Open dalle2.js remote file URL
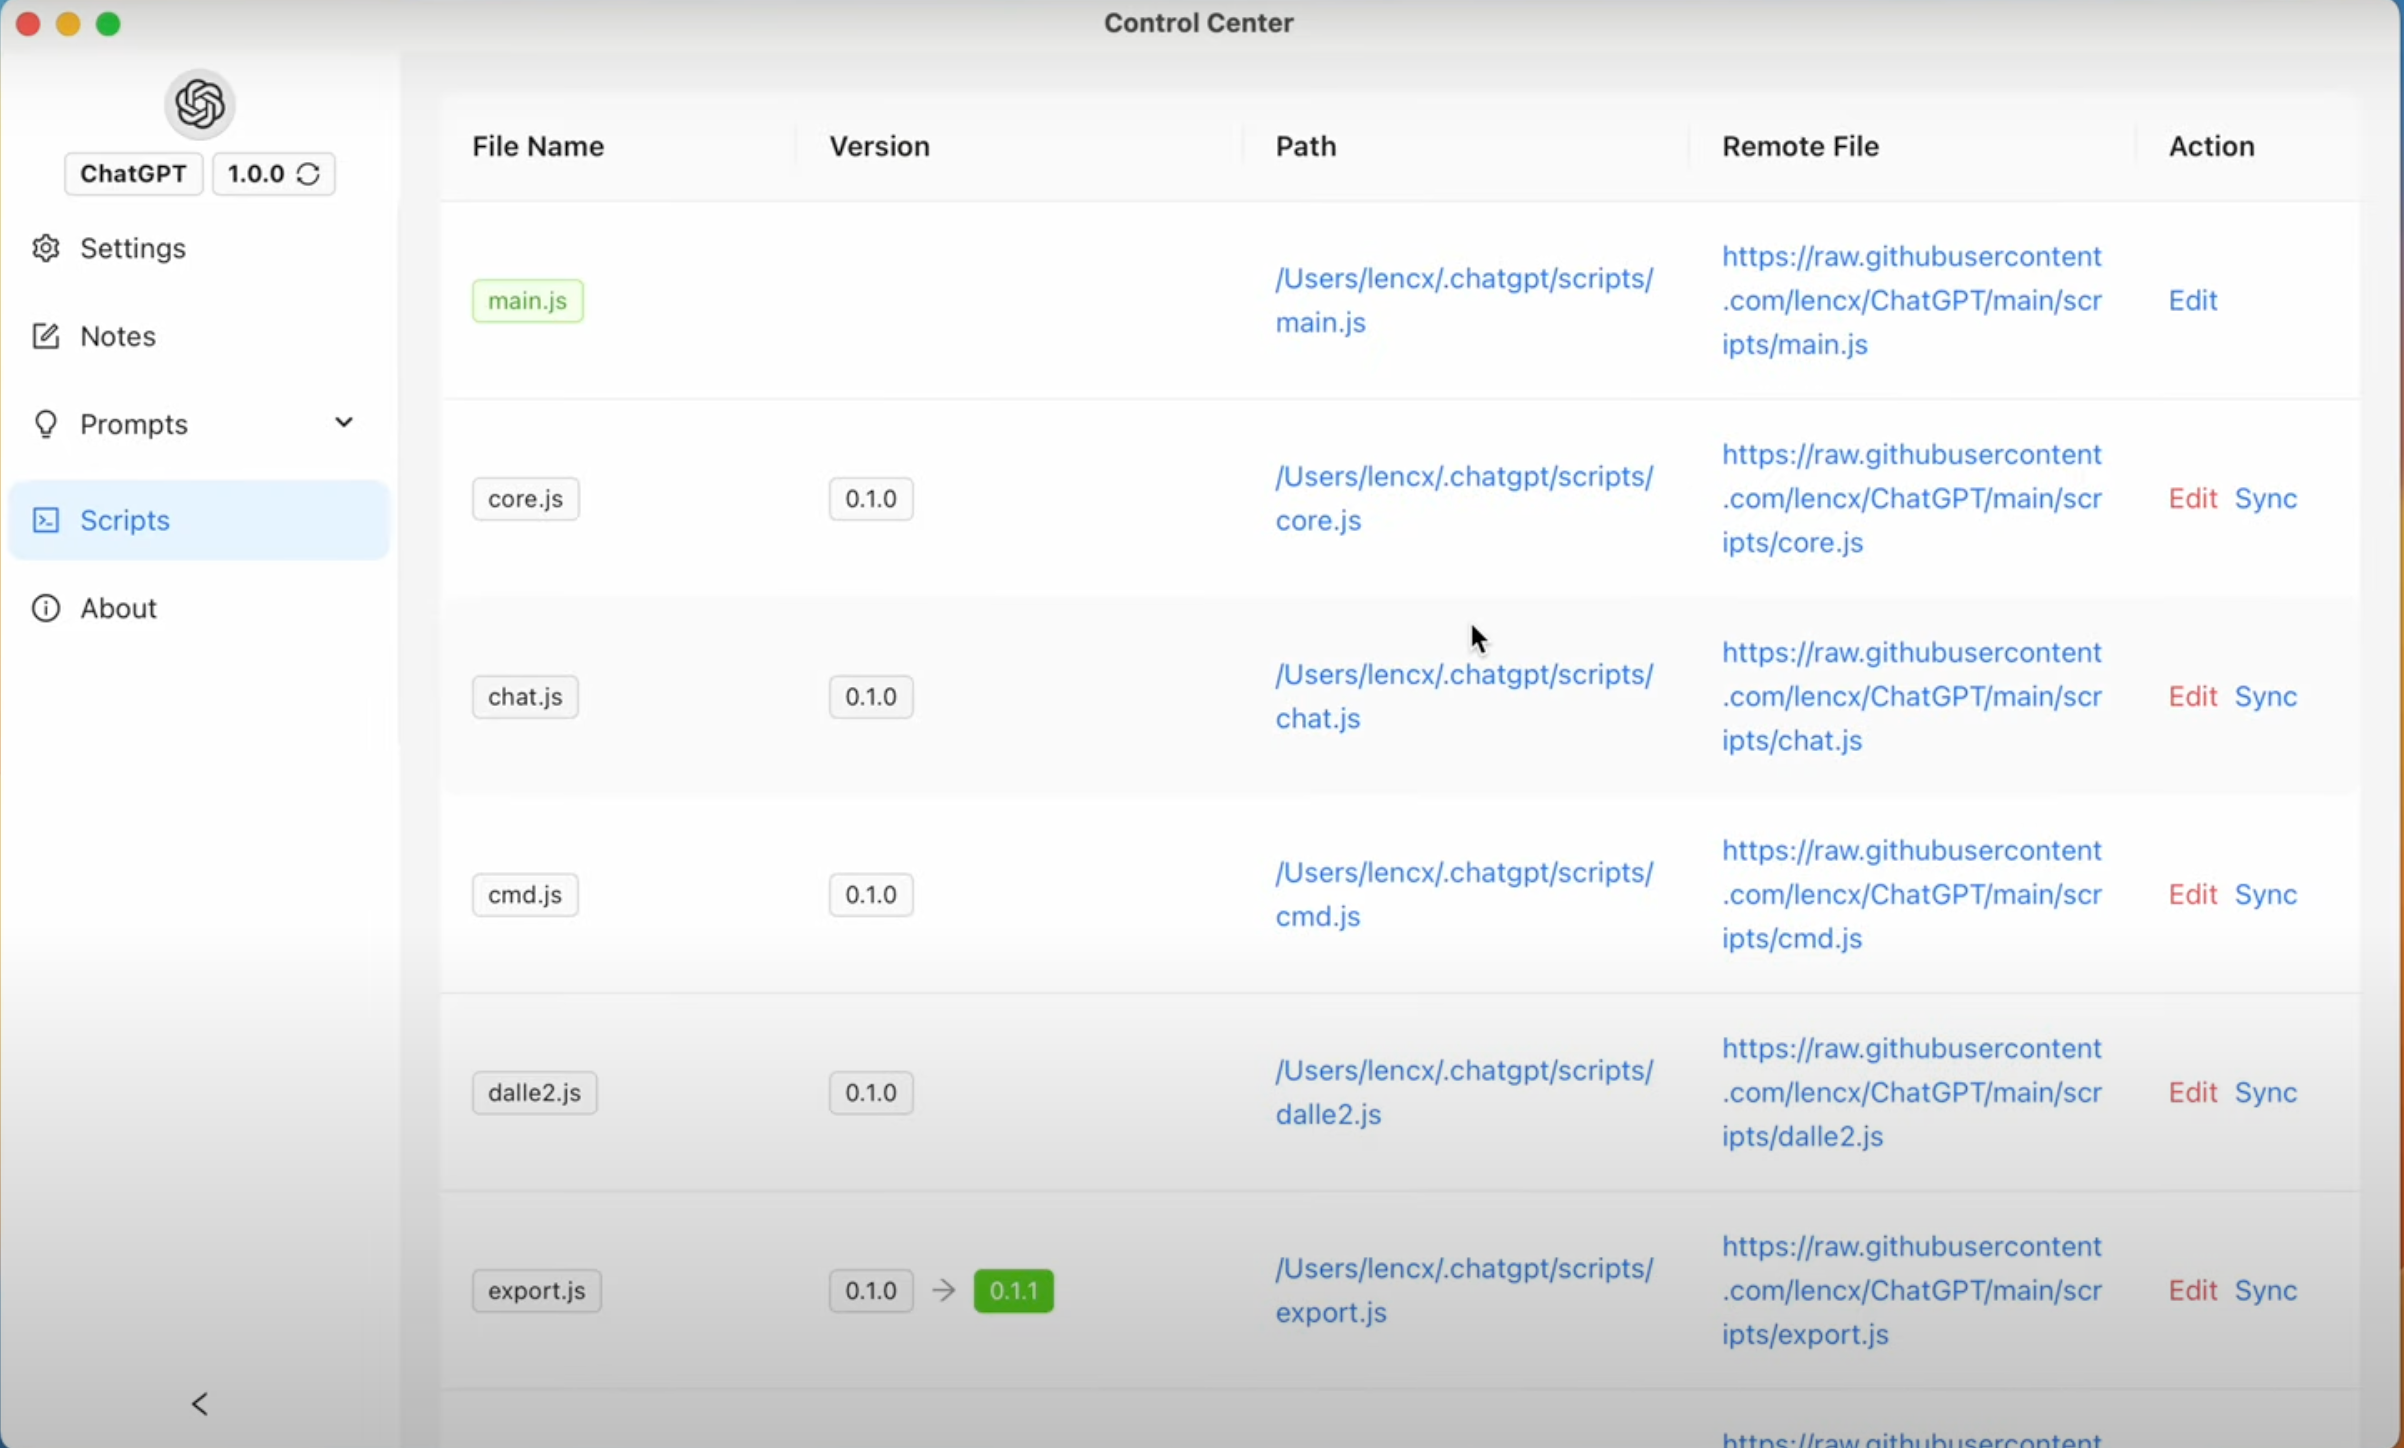 tap(1911, 1092)
